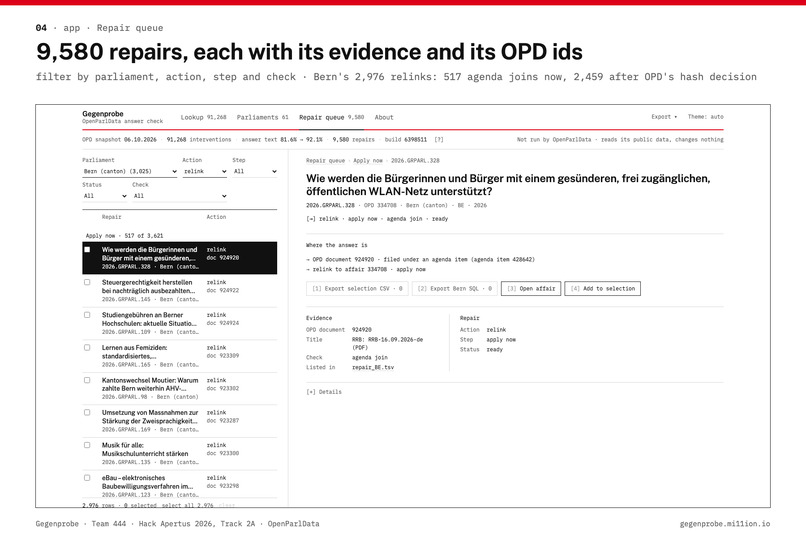806x537 pixels.
Task: Open the Export menu
Action: point(664,117)
